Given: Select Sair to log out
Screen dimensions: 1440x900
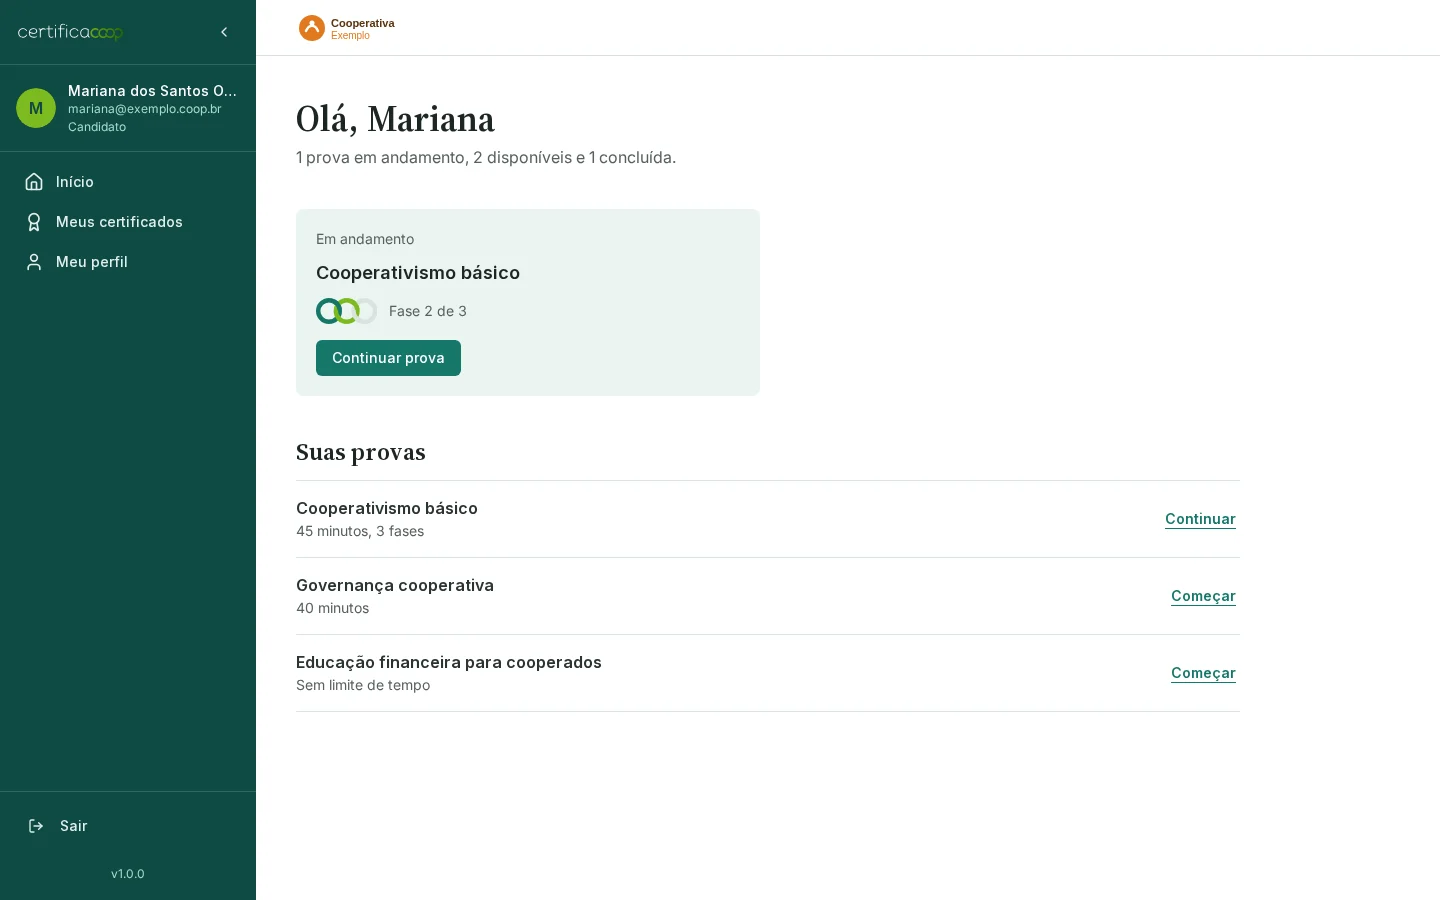Looking at the screenshot, I should (128, 826).
